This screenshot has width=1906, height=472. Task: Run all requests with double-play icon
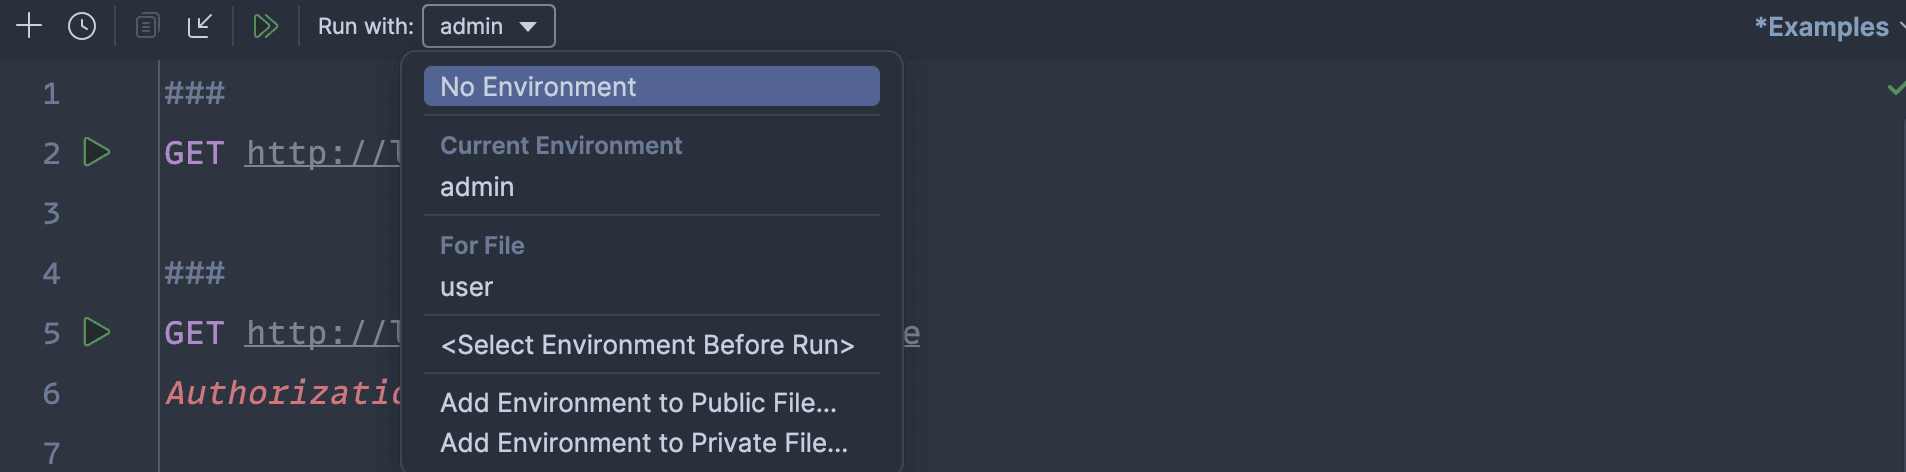[265, 26]
